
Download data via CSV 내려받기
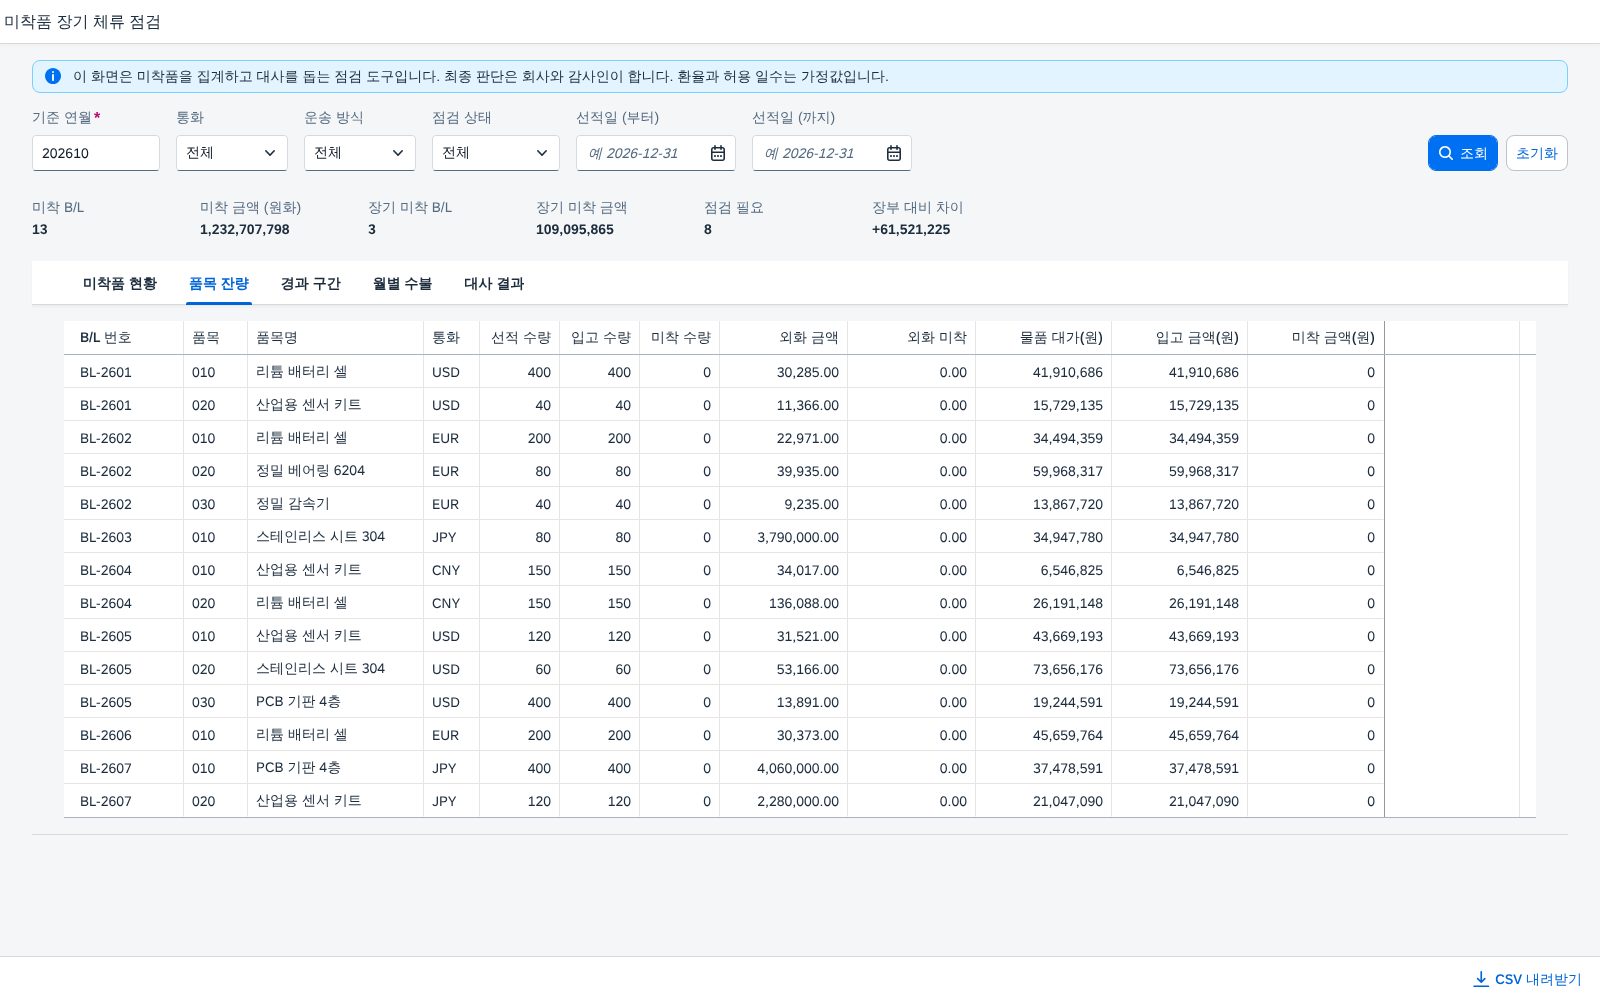(1527, 979)
